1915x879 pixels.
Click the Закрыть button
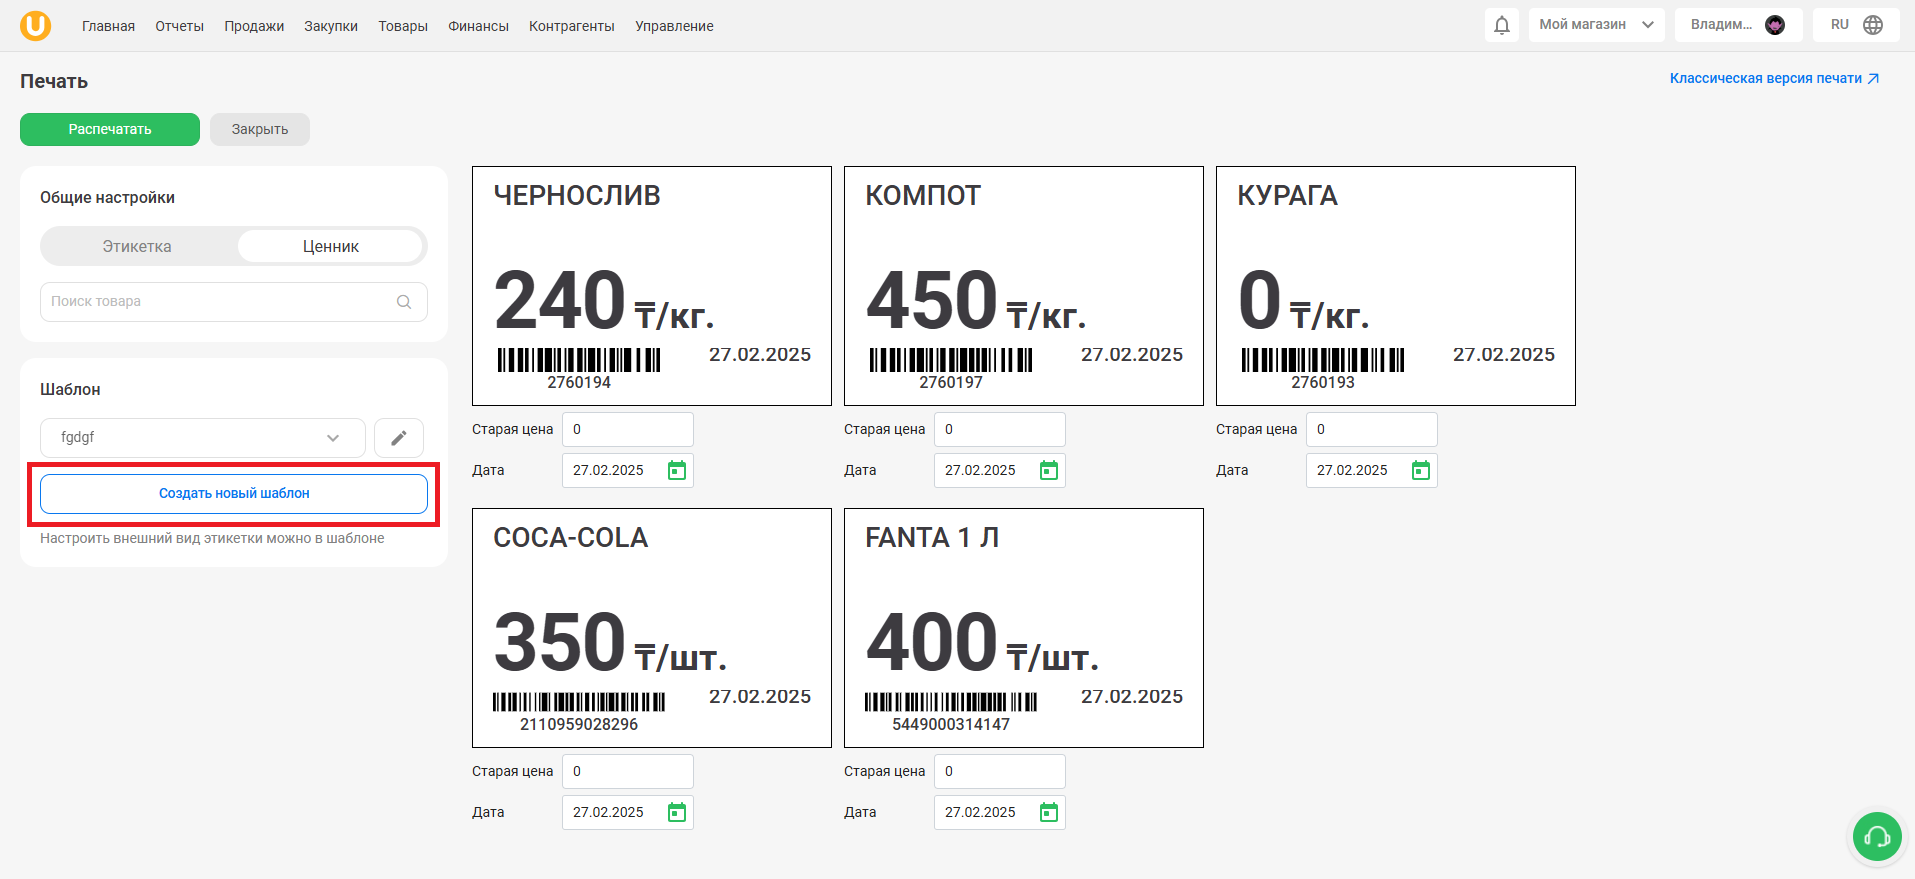click(x=260, y=129)
